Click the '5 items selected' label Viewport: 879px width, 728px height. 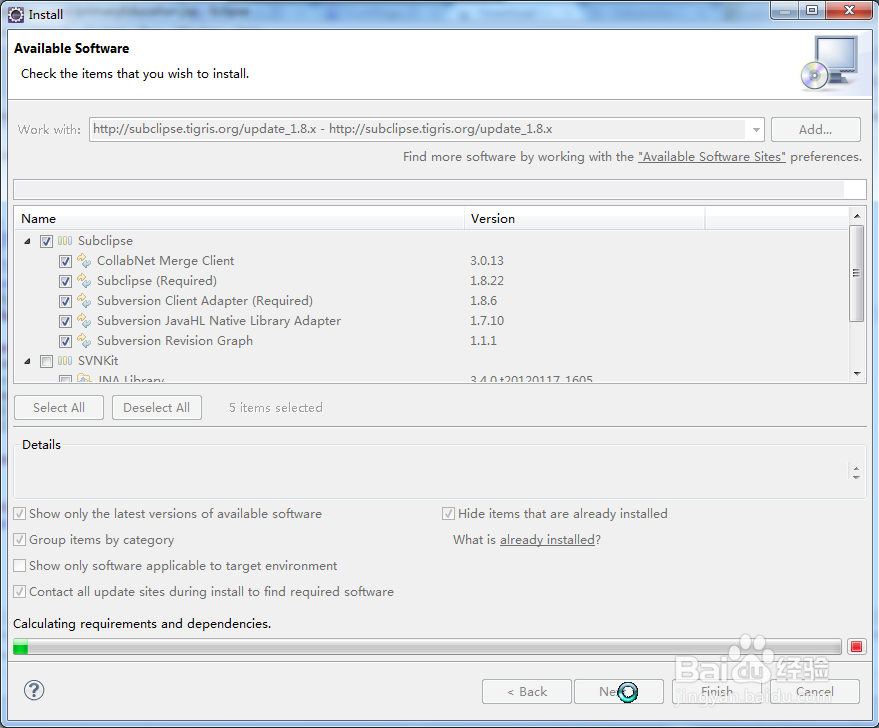[276, 408]
